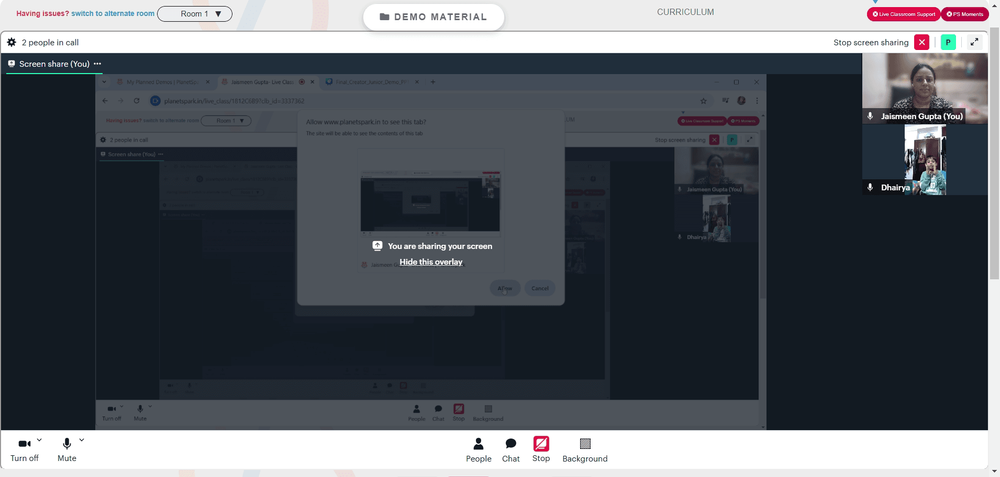This screenshot has height=477, width=1000.
Task: Click red X to stop screen sharing
Action: 922,43
